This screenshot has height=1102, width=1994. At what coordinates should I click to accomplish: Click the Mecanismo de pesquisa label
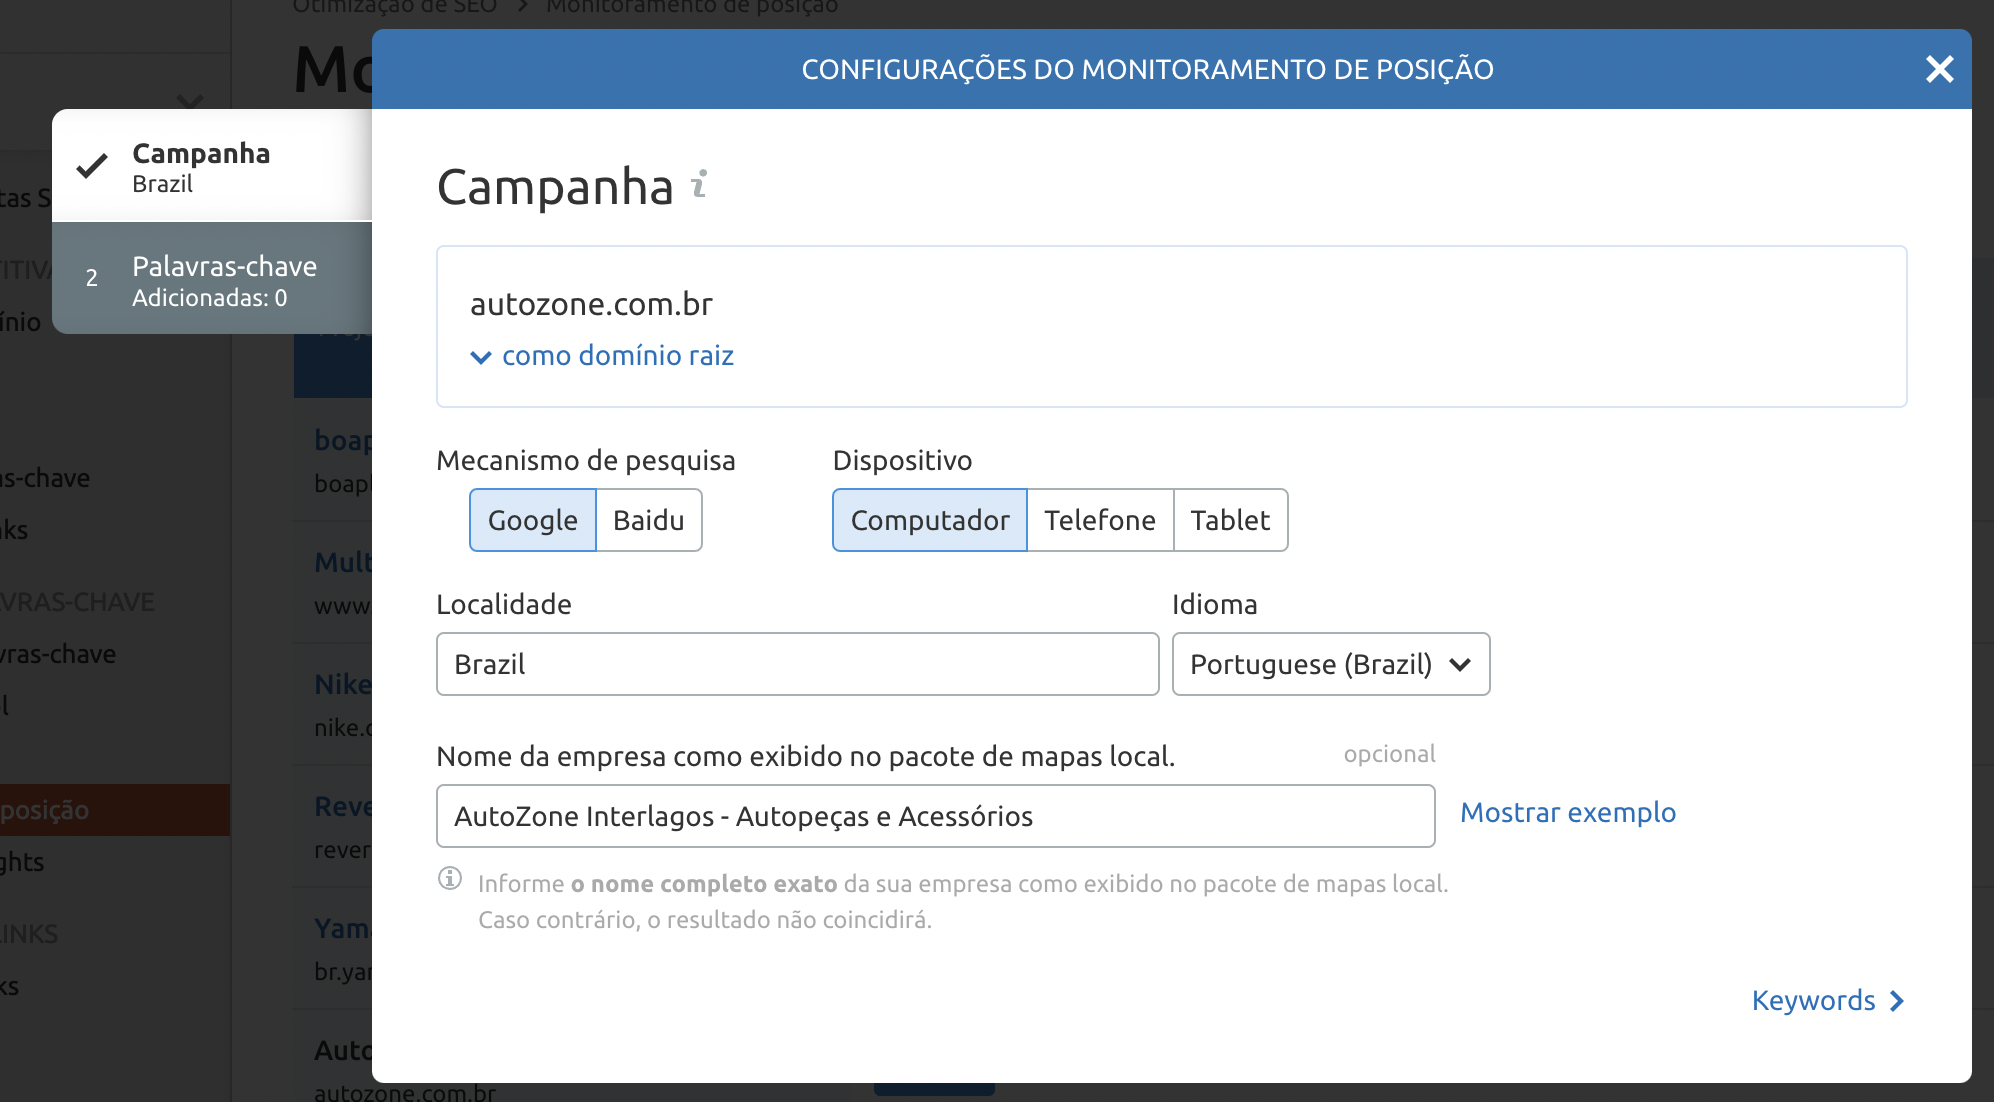(x=586, y=460)
